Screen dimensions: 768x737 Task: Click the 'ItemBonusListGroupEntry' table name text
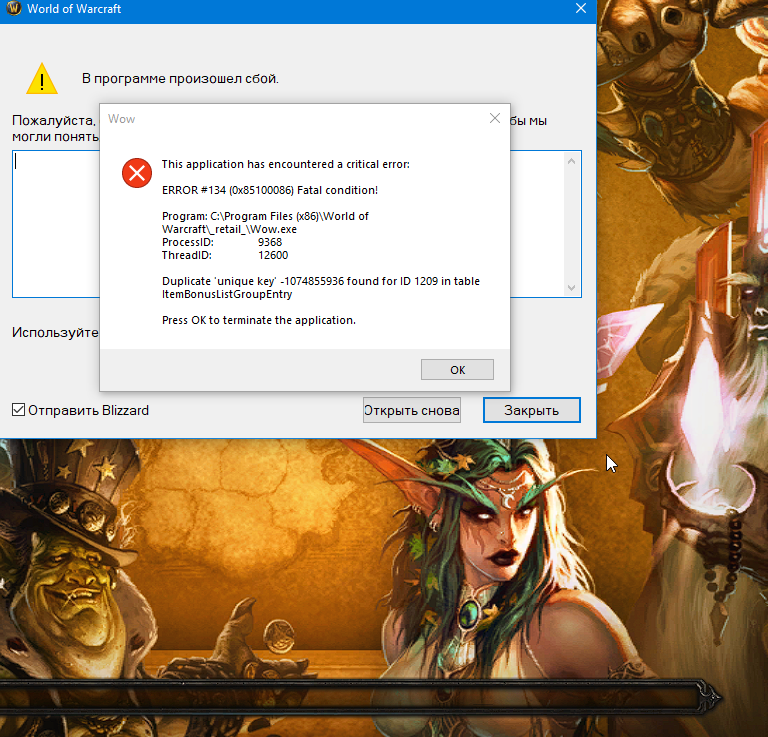[227, 294]
